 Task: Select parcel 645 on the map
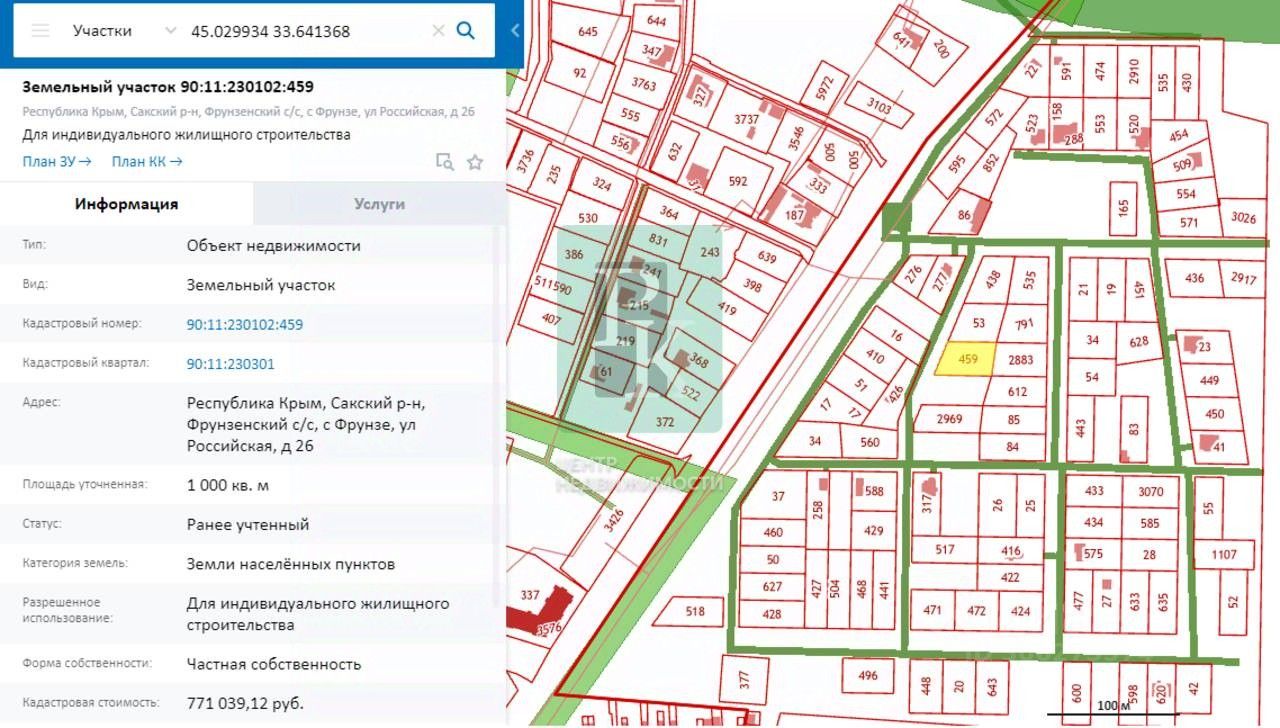tap(588, 32)
